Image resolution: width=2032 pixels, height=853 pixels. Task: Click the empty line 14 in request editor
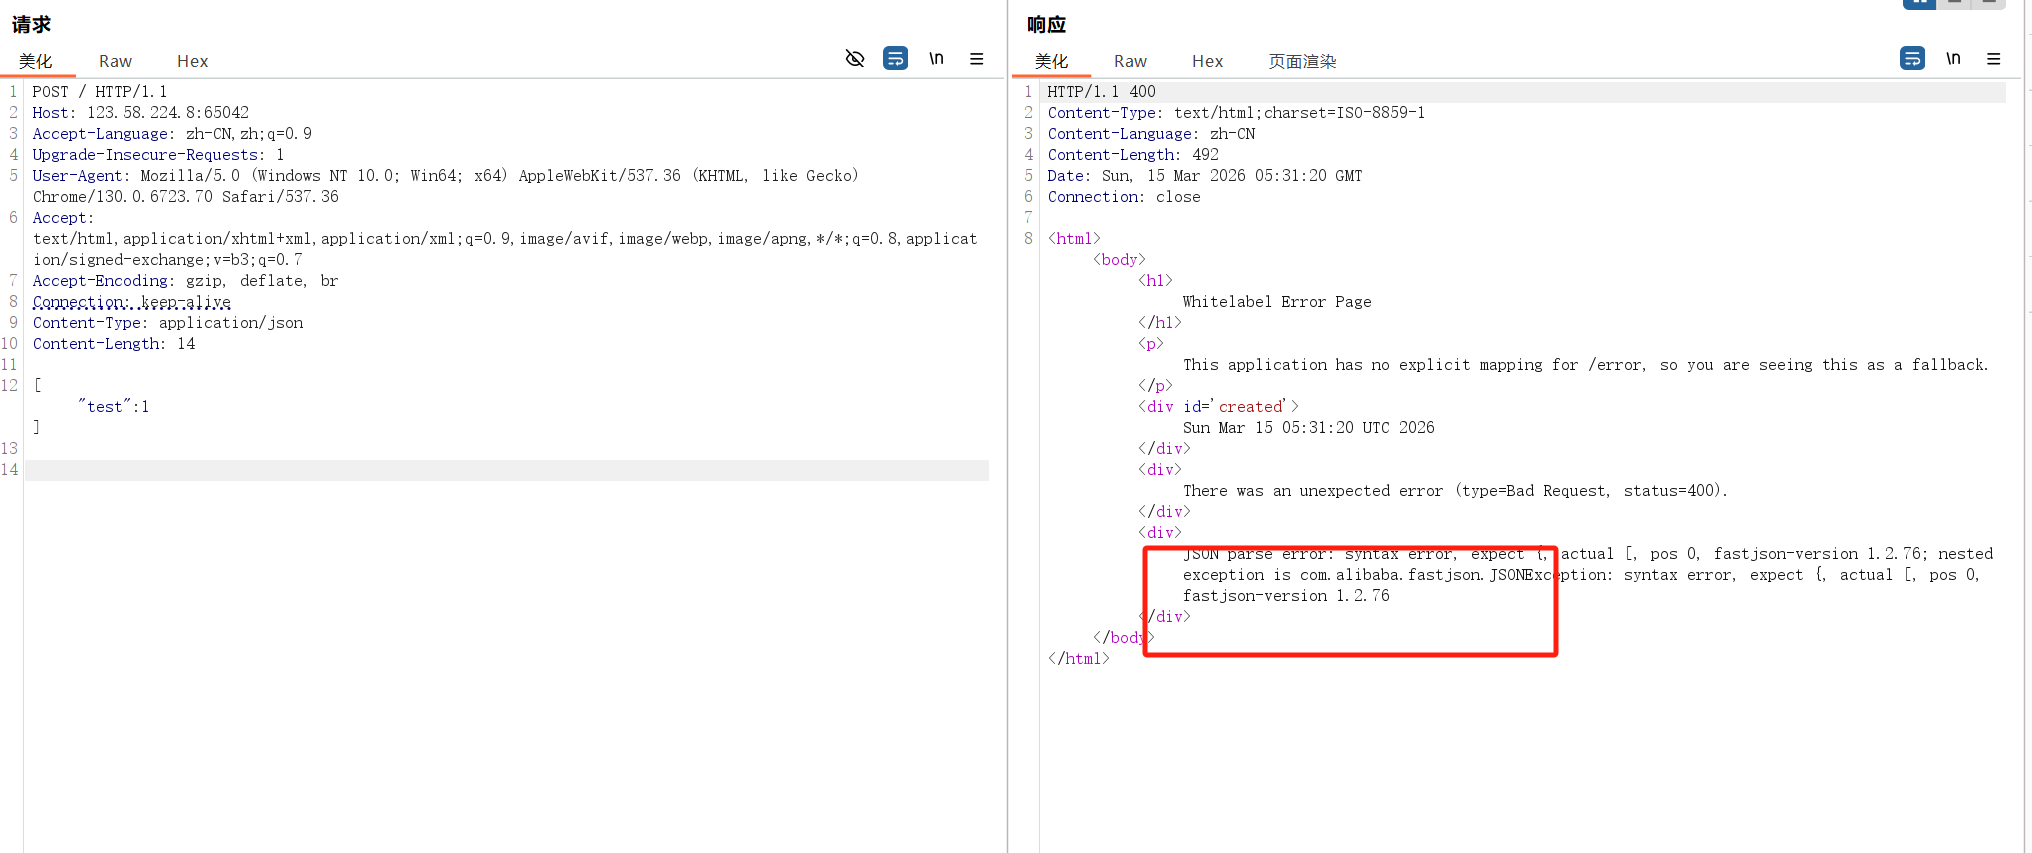tap(500, 470)
